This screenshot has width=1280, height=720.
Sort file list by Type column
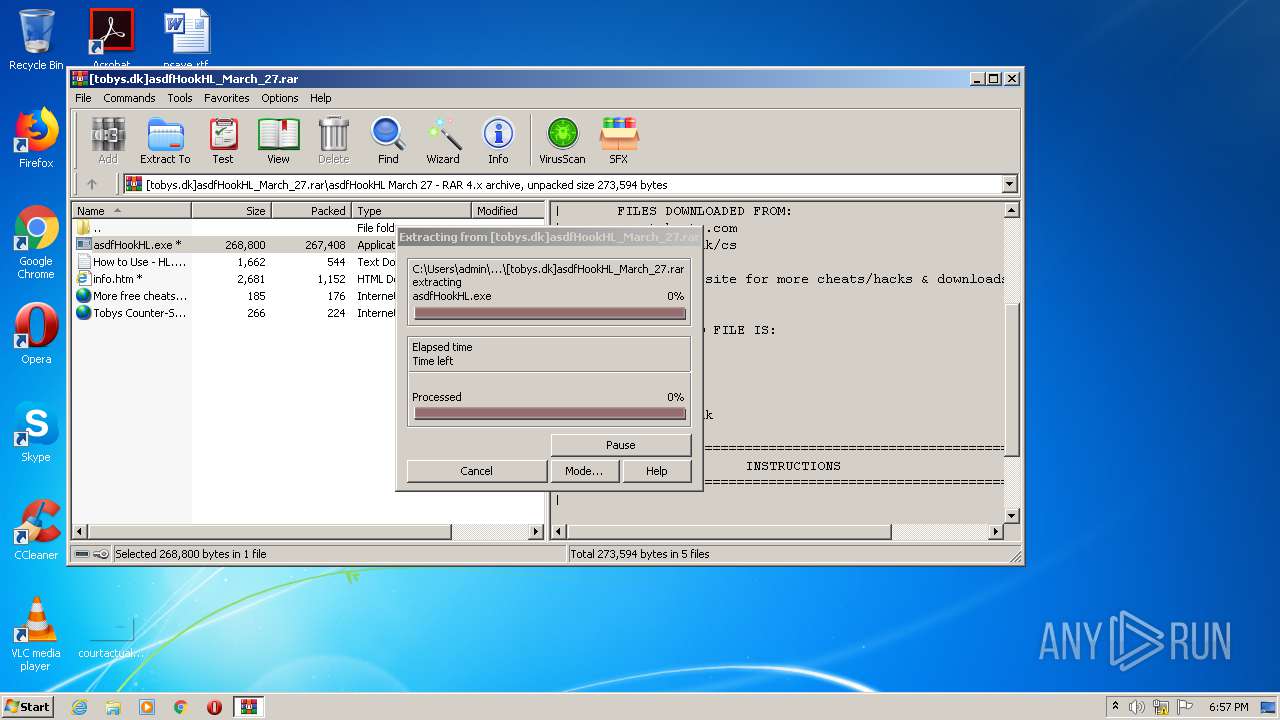pyautogui.click(x=411, y=211)
